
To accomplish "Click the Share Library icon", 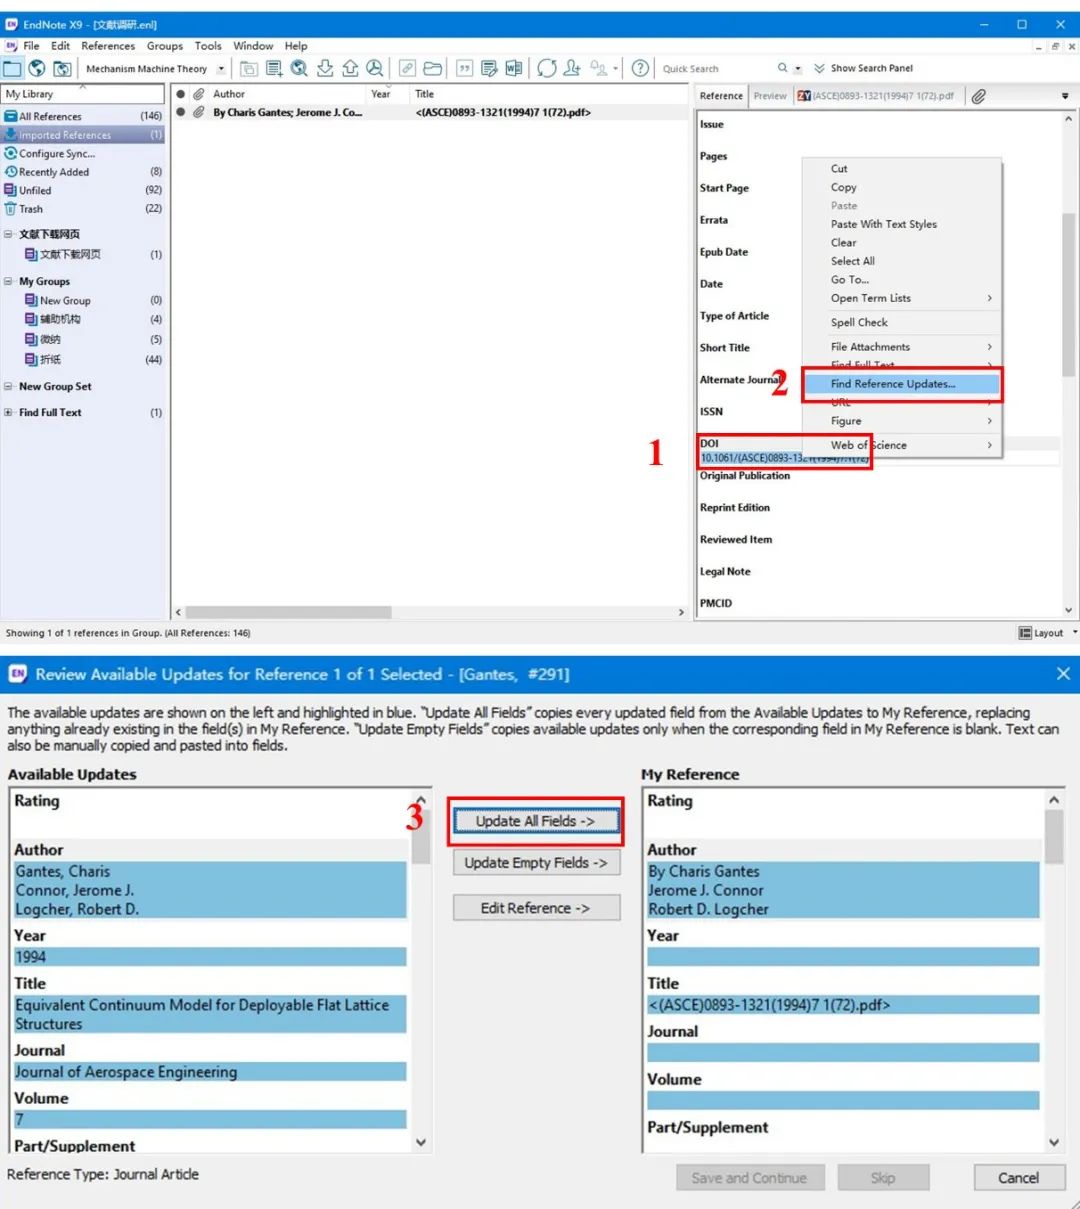I will (570, 68).
